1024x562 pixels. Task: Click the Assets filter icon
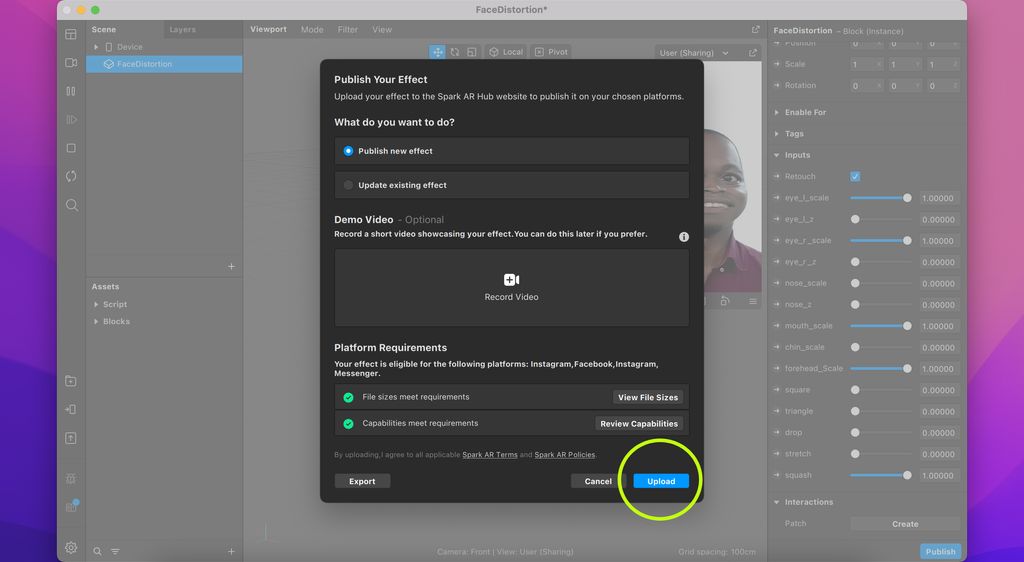point(115,552)
